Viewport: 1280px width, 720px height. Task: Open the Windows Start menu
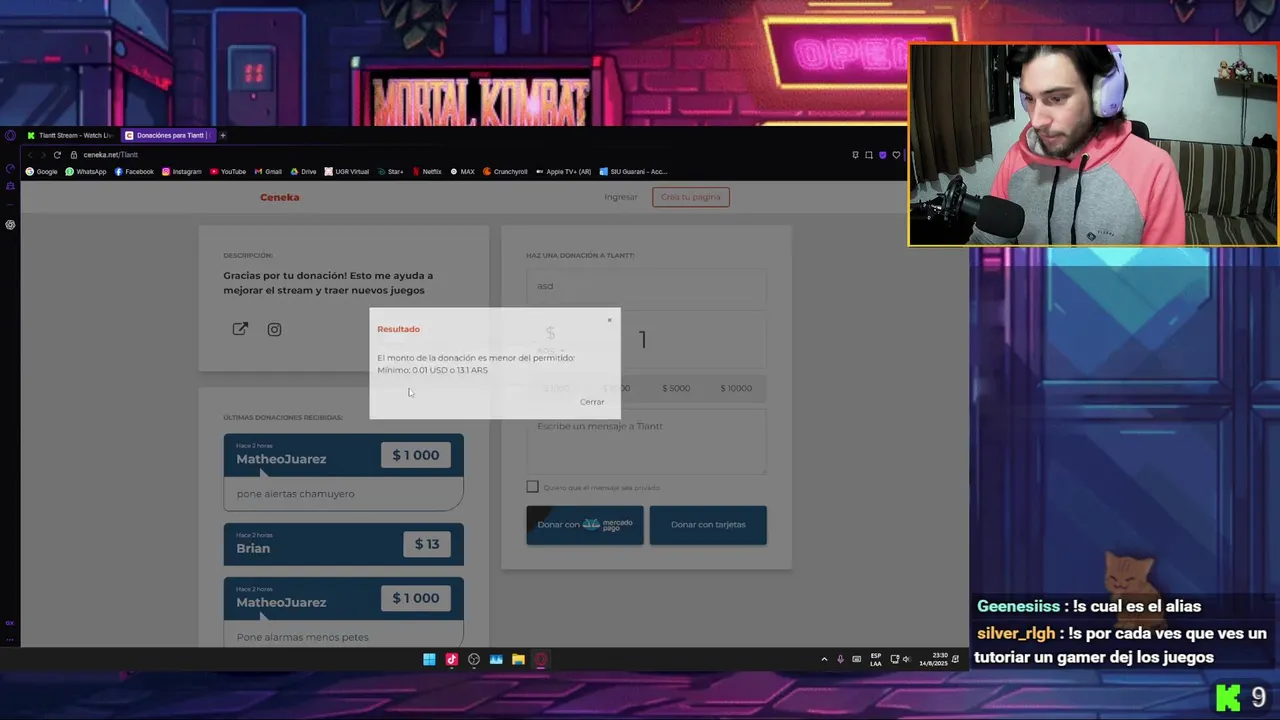click(429, 659)
